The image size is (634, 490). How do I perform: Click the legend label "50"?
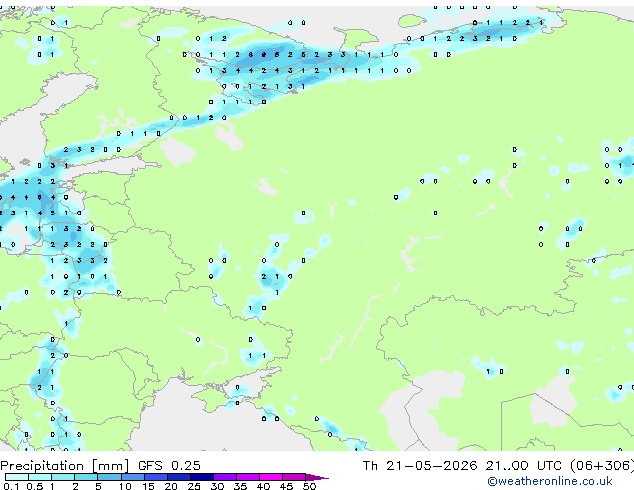pos(309,486)
